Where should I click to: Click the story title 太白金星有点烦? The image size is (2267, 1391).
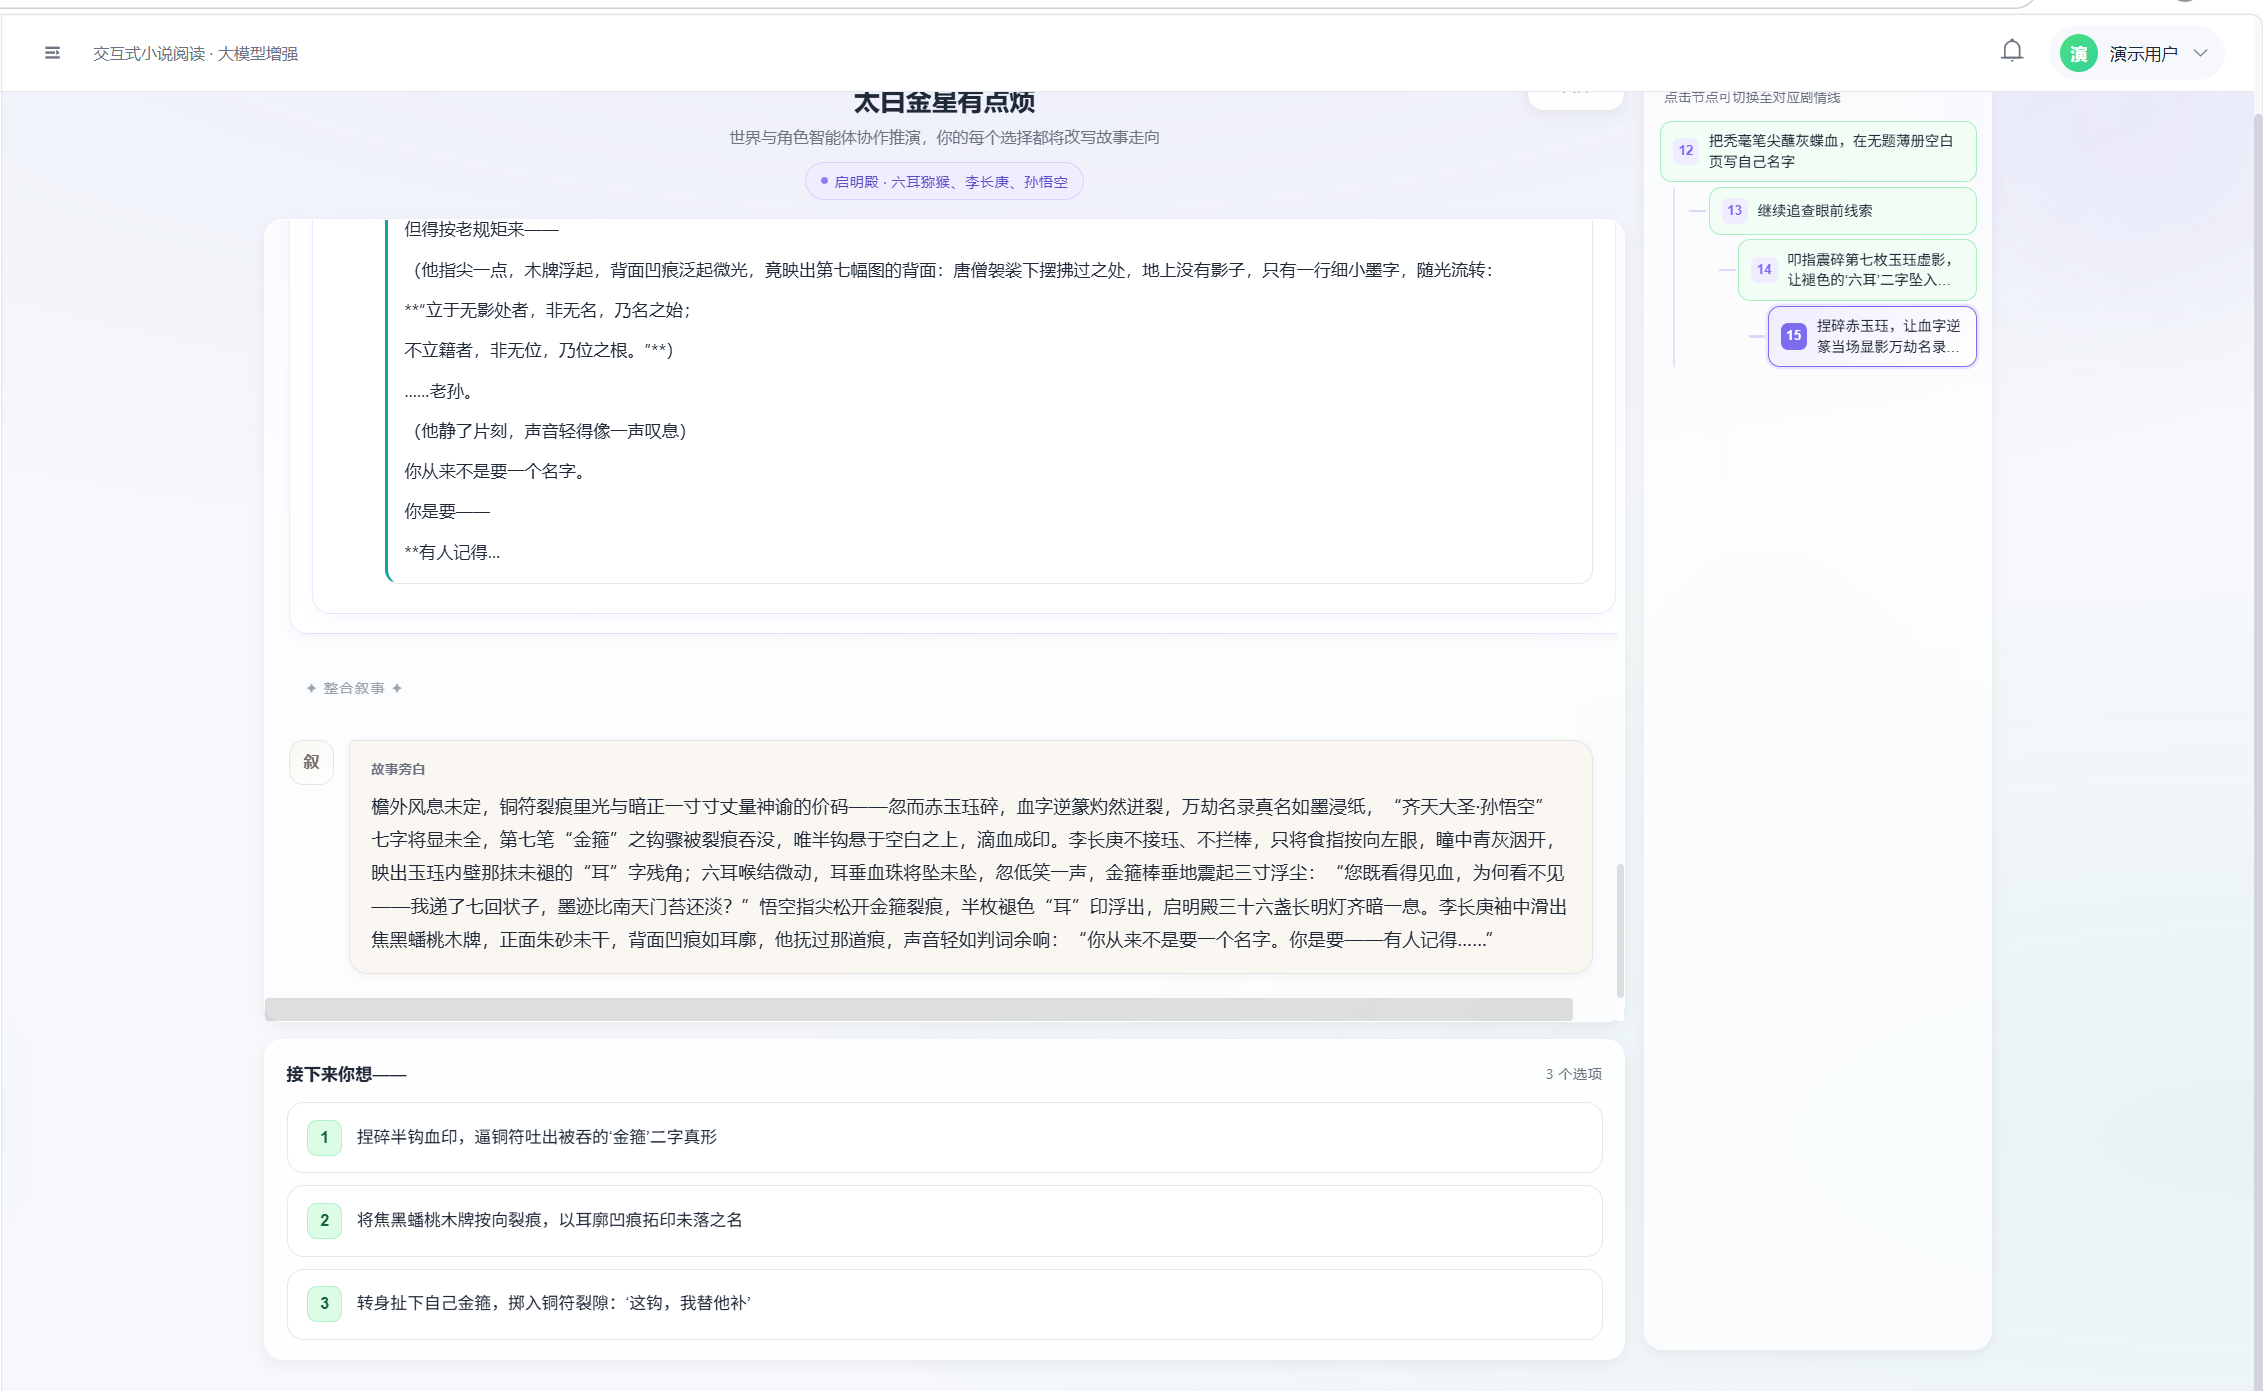coord(944,102)
